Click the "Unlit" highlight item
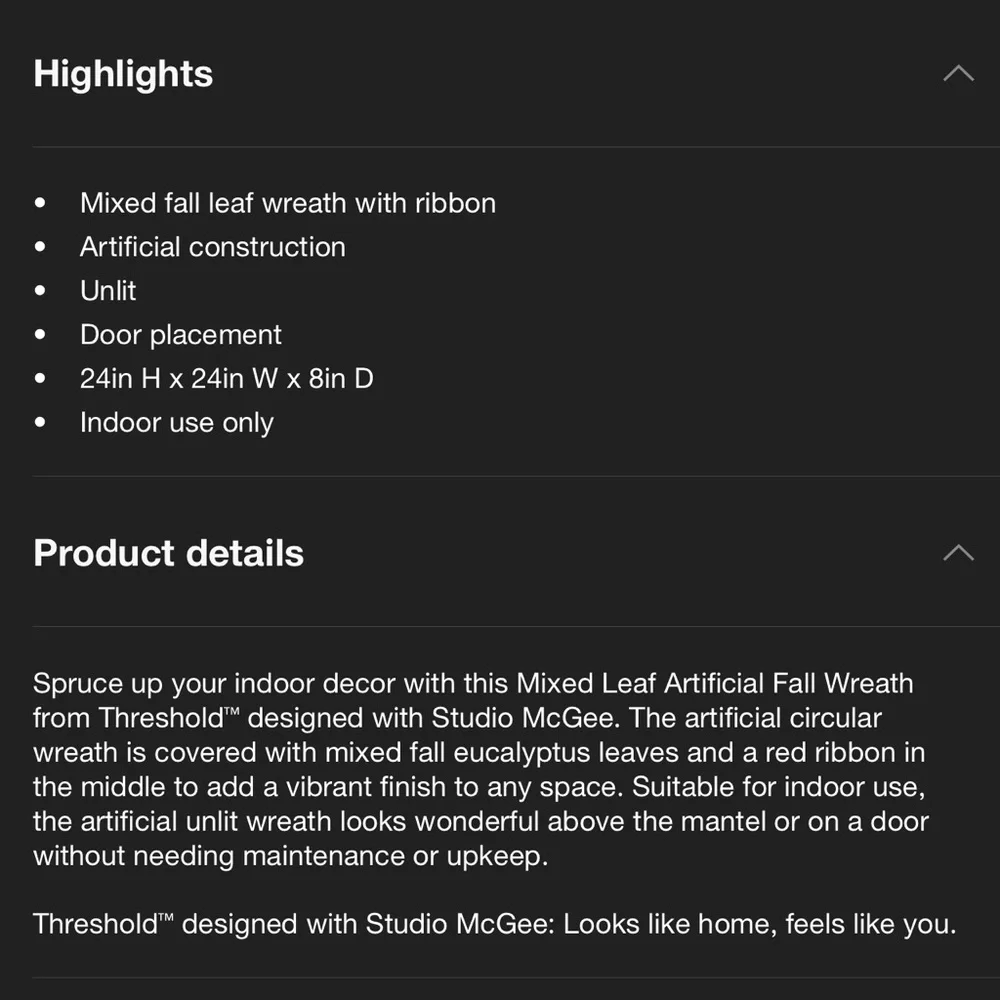1000x1000 pixels. coord(108,291)
